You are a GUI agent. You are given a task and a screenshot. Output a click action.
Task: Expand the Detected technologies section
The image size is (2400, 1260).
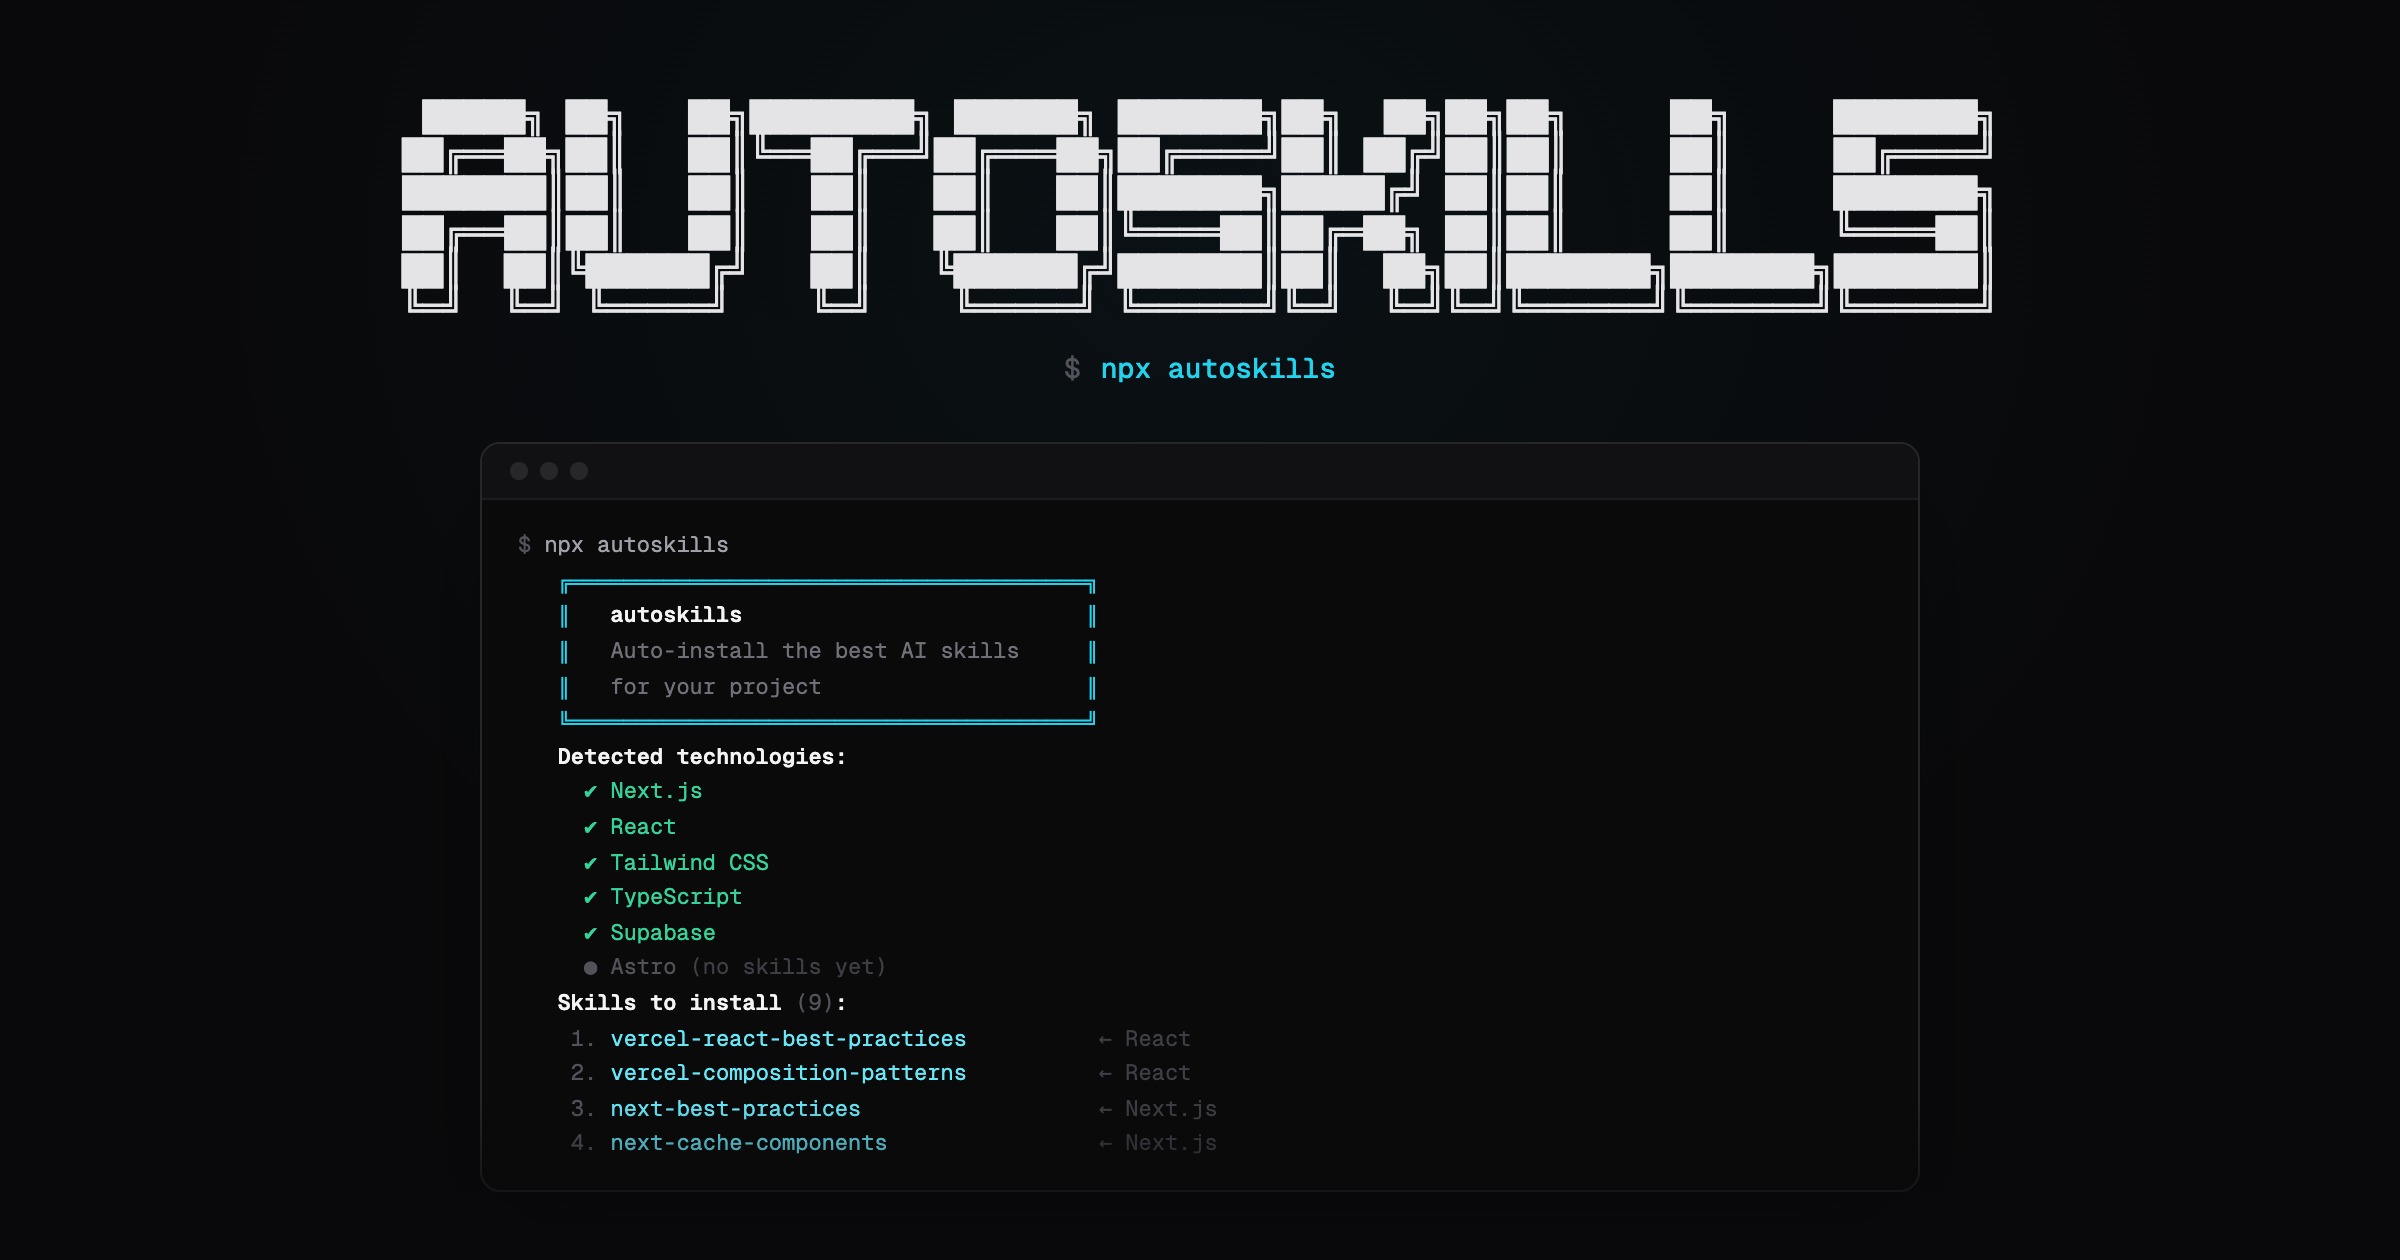(701, 757)
